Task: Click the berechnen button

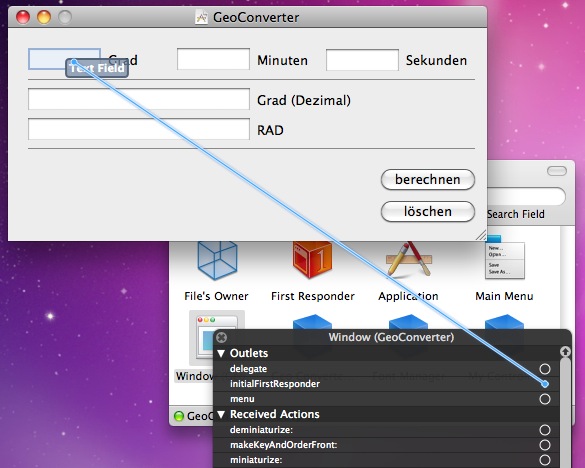Action: pos(428,180)
